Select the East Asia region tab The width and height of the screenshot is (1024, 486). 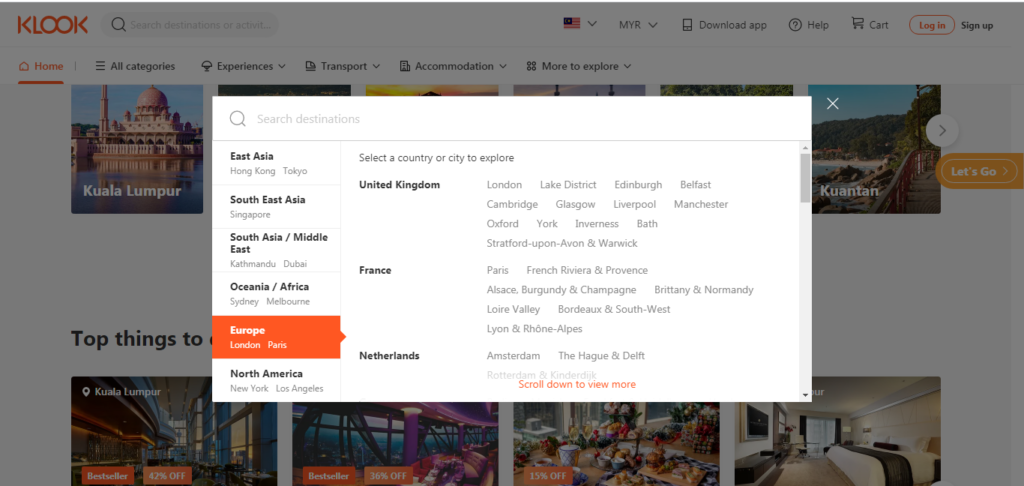(276, 163)
